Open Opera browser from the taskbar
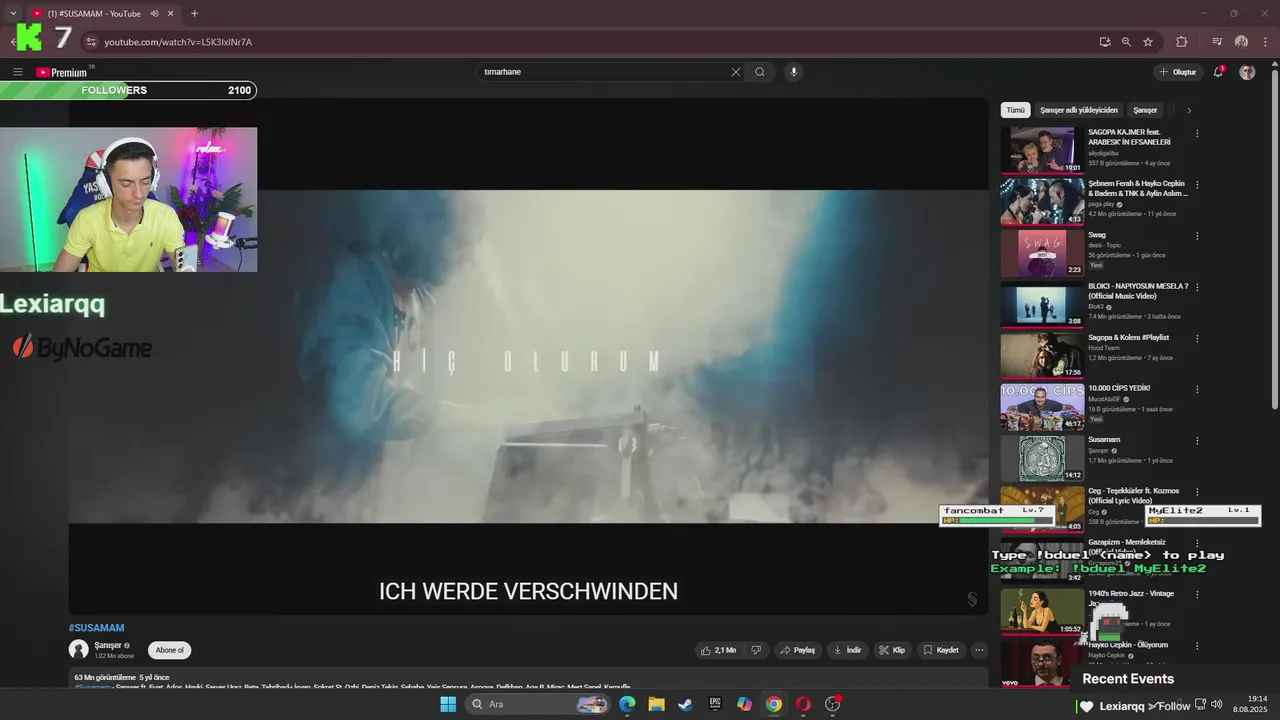Viewport: 1280px width, 720px height. 803,704
